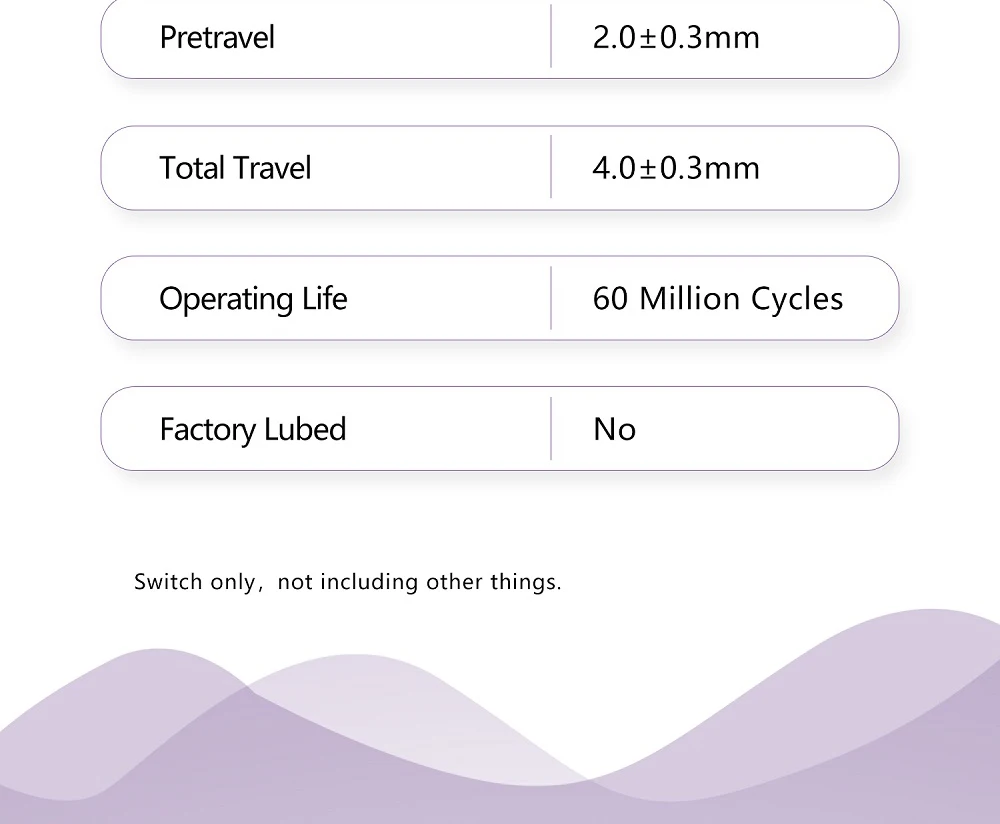Click the dark purple band at the bottom

pyautogui.click(x=500, y=807)
